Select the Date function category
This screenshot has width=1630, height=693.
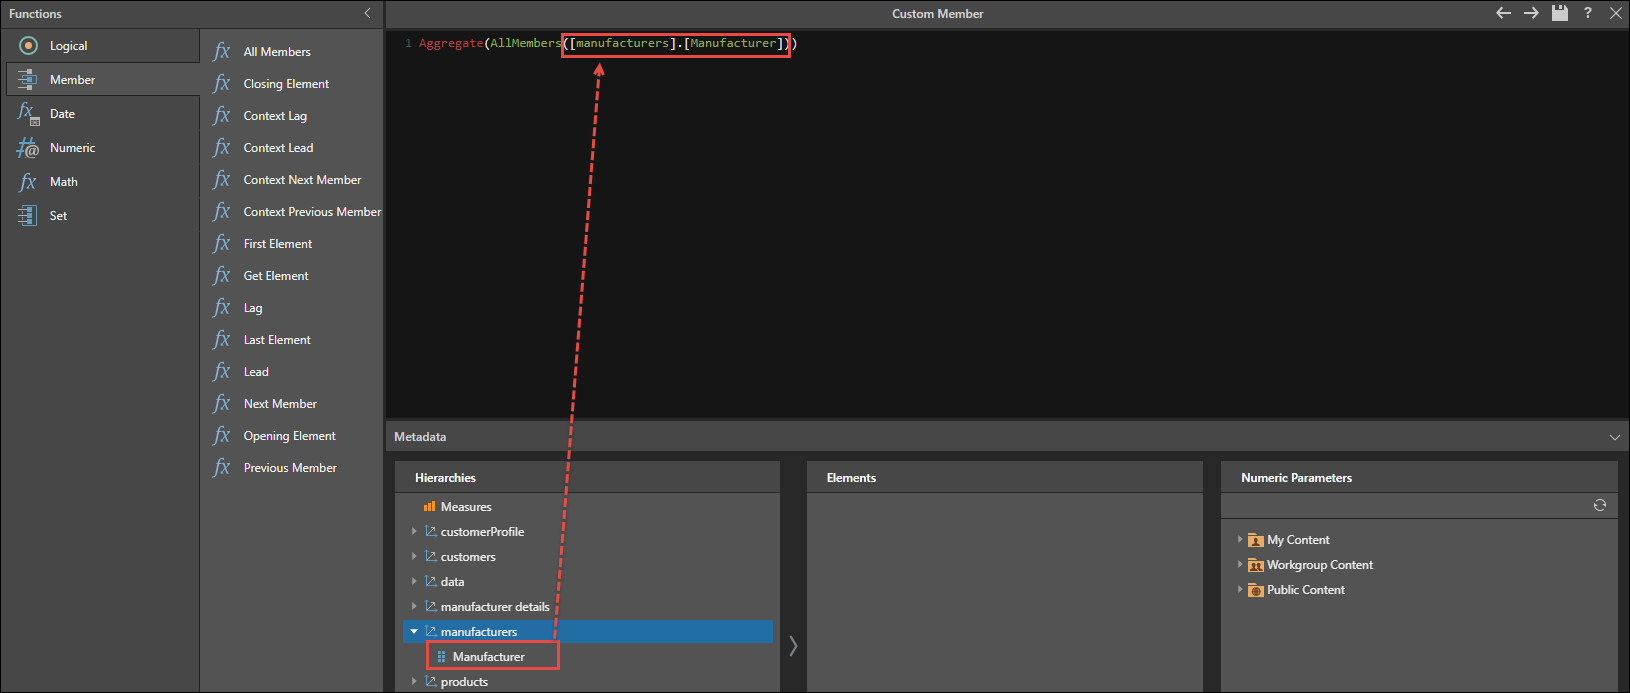[x=62, y=114]
